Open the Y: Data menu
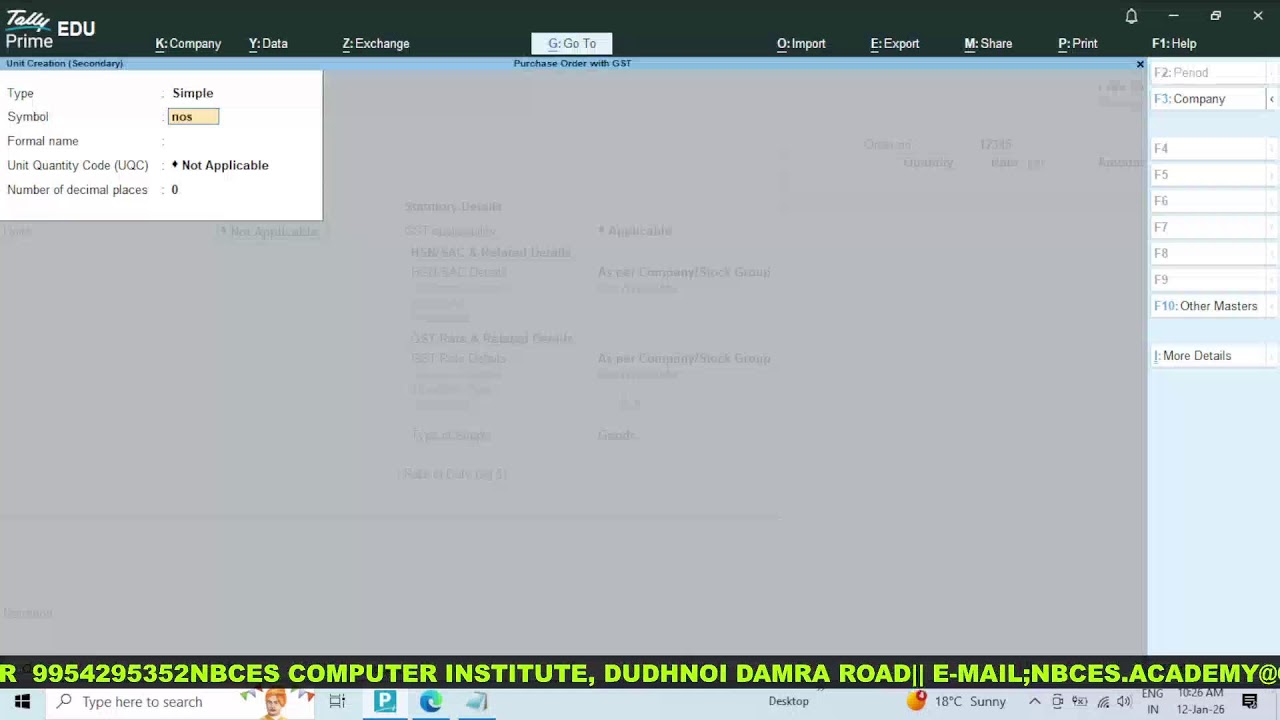The height and width of the screenshot is (720, 1280). [268, 43]
